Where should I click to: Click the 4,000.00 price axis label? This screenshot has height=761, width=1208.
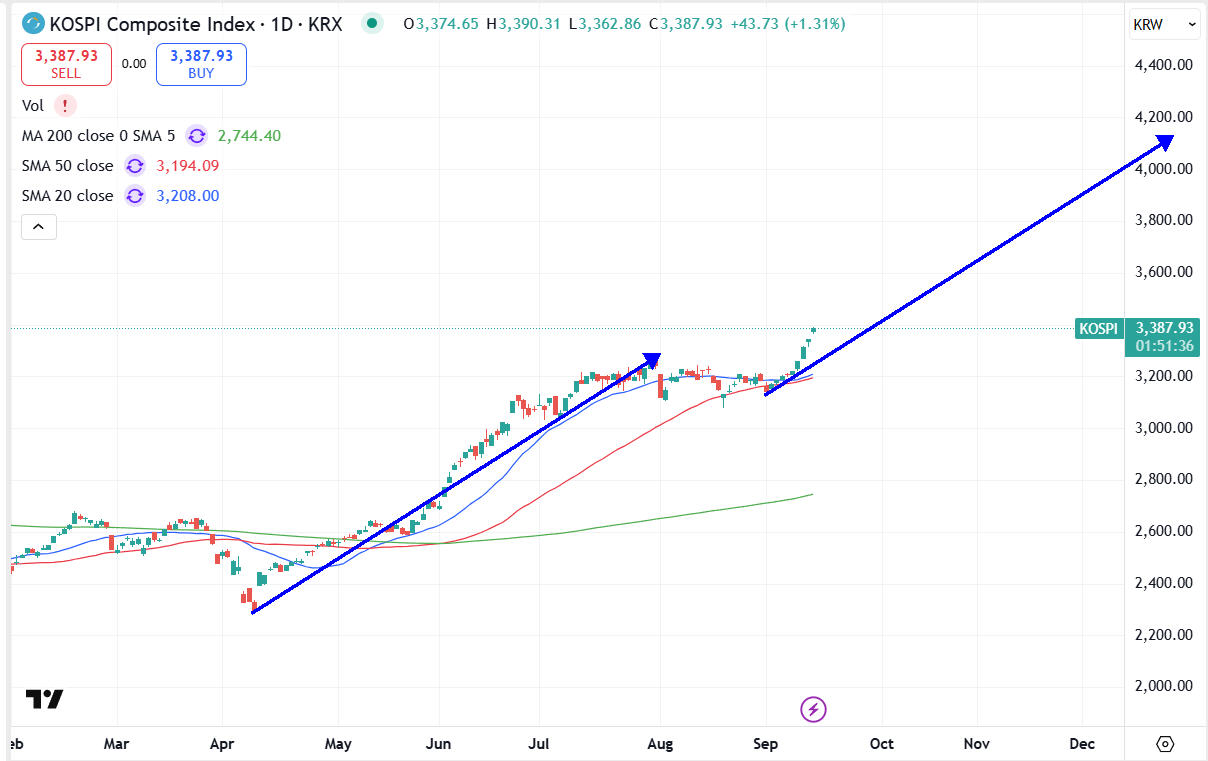(1164, 169)
